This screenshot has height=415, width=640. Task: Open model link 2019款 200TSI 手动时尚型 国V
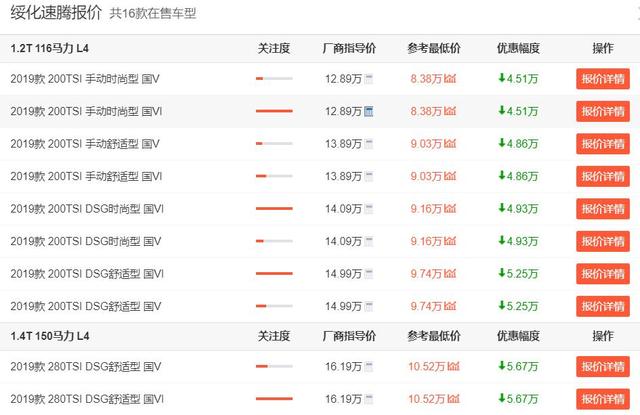(x=85, y=79)
